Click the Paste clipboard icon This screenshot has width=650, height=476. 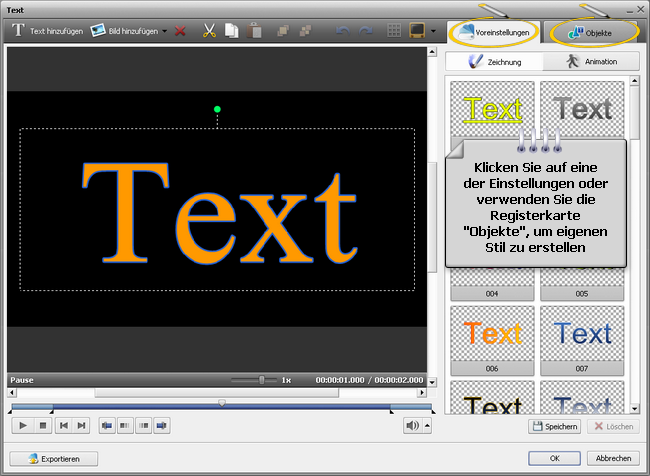coord(257,31)
